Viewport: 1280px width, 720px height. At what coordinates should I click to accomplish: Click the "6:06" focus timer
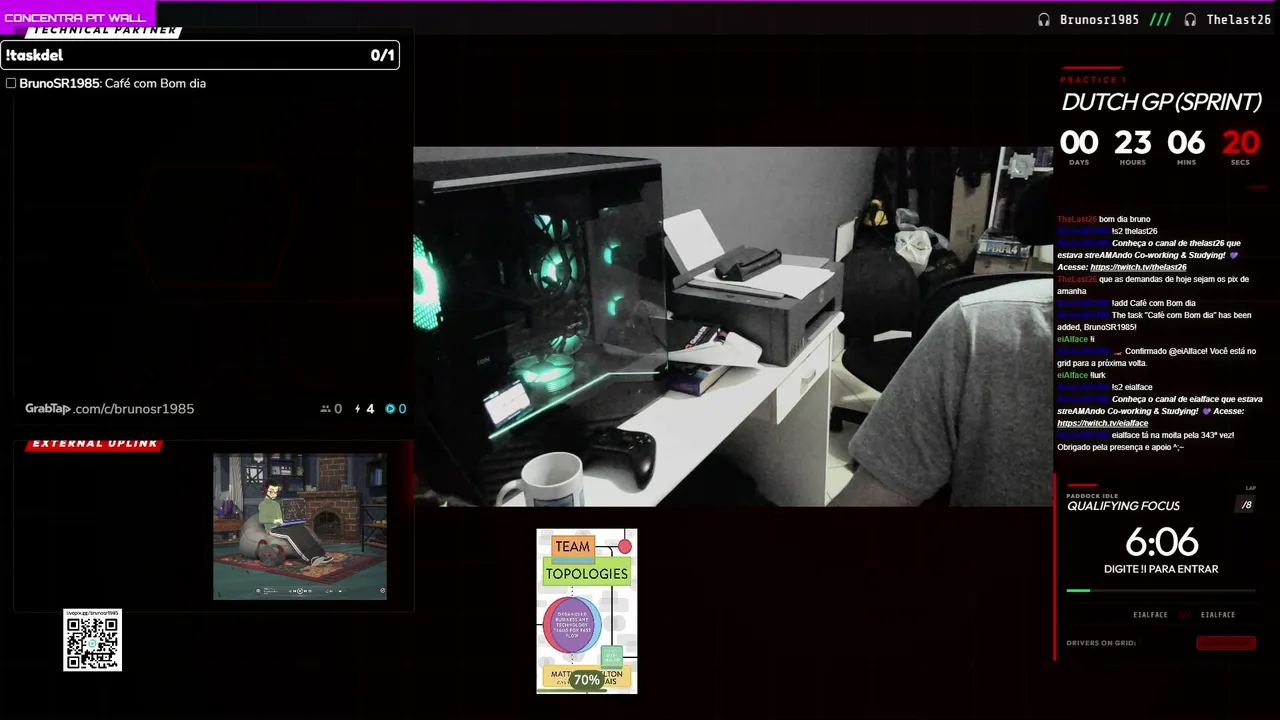tap(1161, 542)
